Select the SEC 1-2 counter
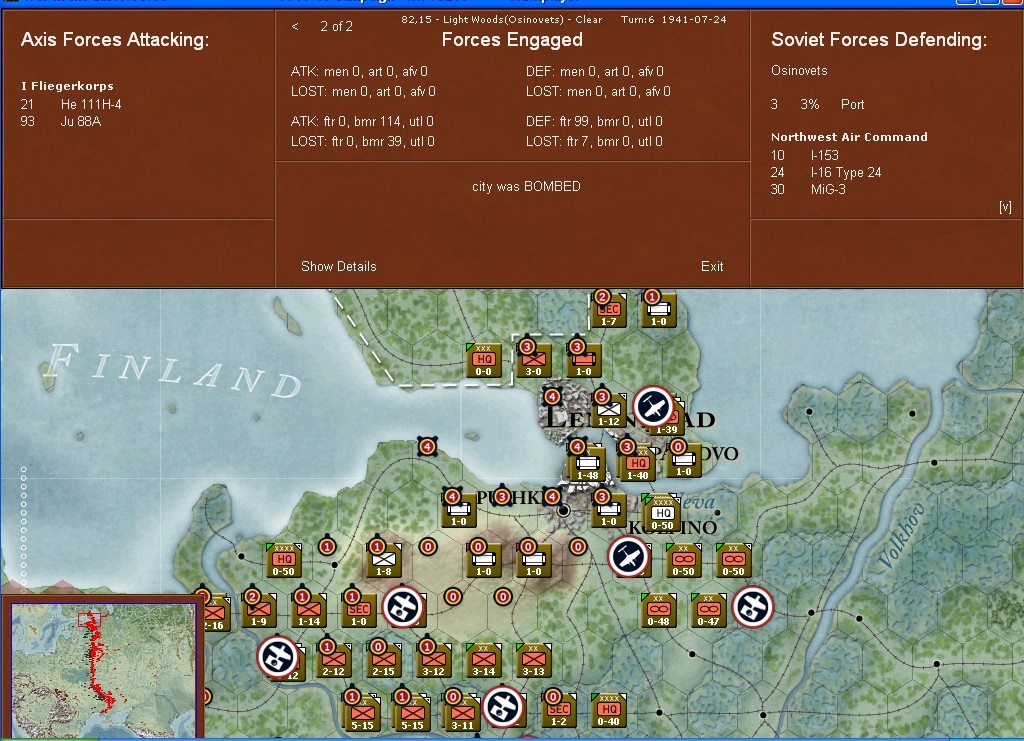1024x741 pixels. pyautogui.click(x=559, y=711)
